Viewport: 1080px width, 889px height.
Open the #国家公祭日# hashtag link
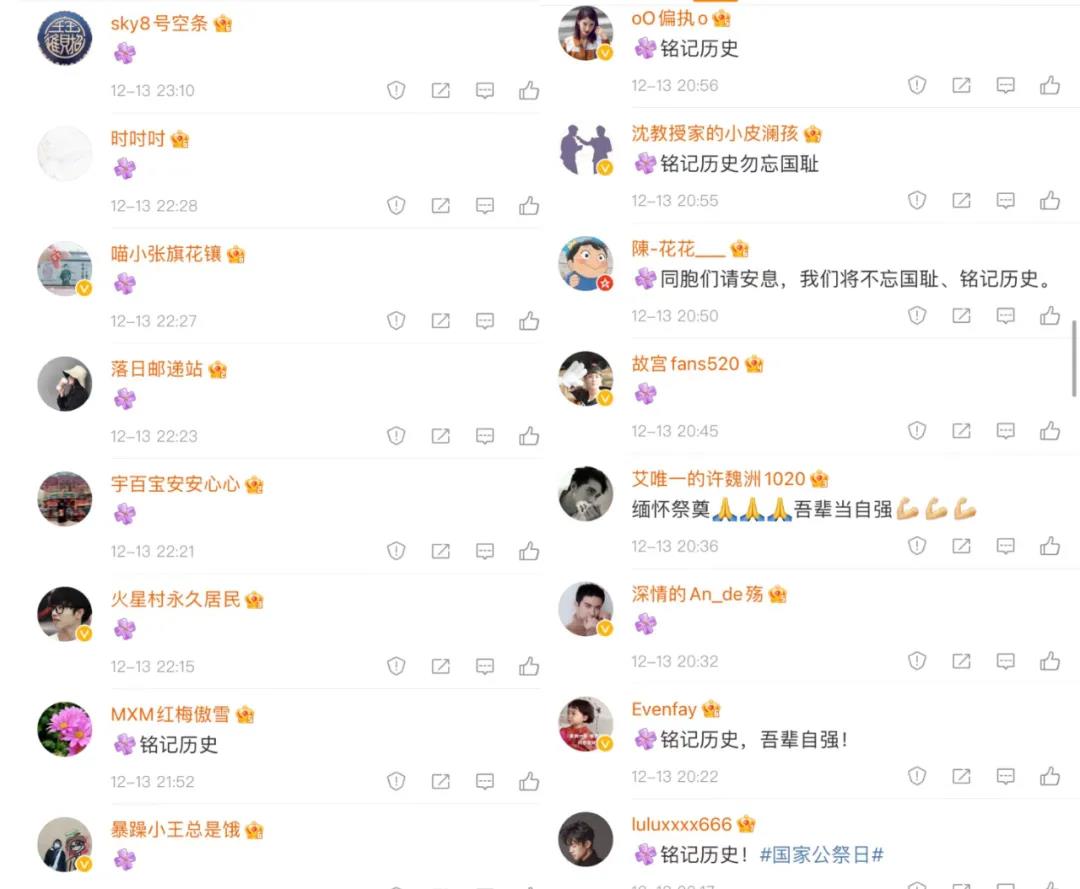[821, 855]
